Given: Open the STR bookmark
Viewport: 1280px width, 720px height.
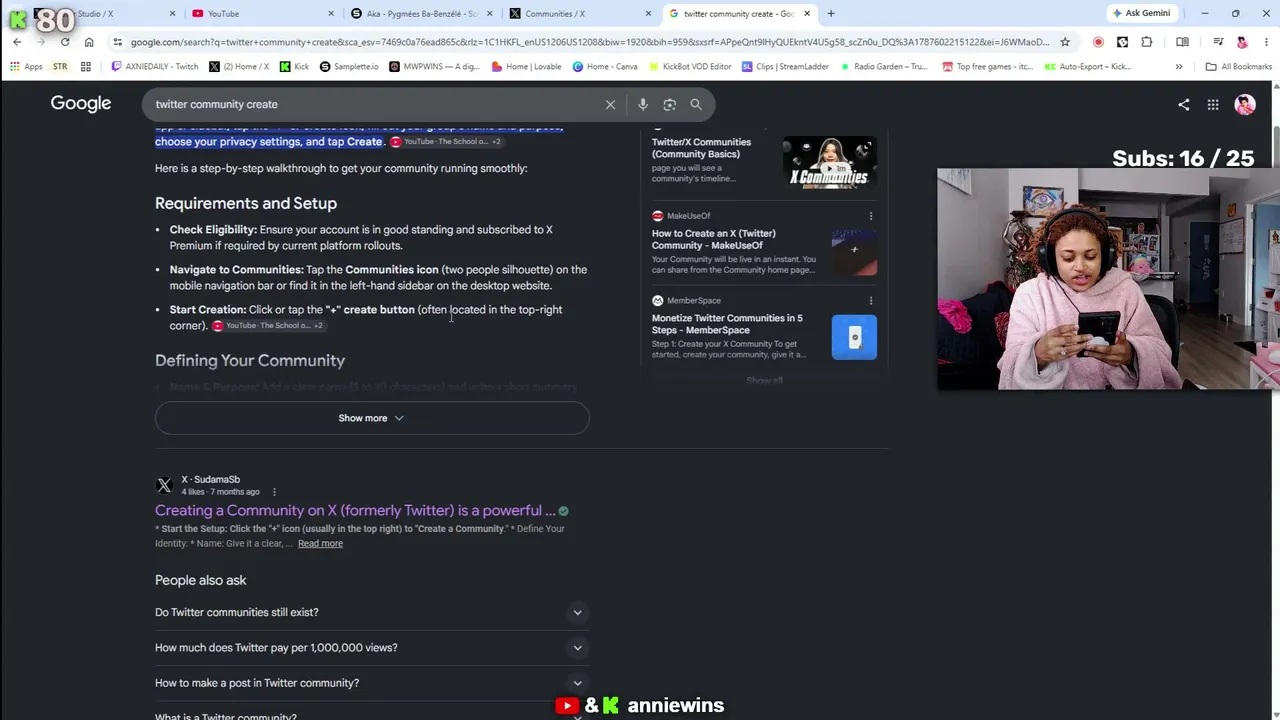Looking at the screenshot, I should (x=60, y=67).
